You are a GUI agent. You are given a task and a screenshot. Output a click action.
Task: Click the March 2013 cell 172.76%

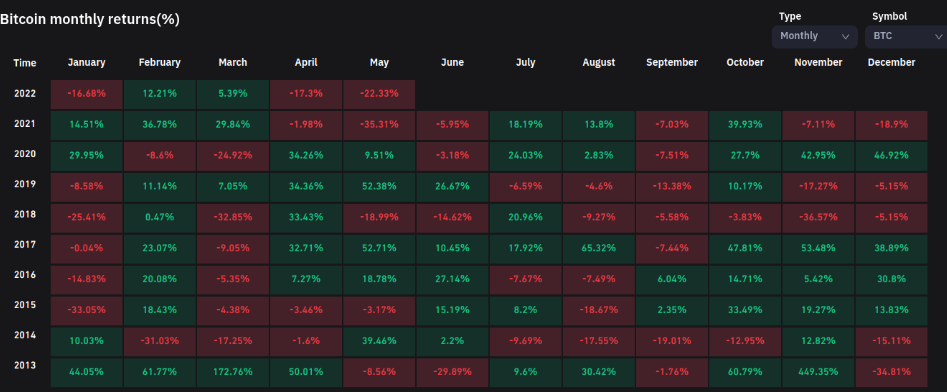(x=233, y=373)
